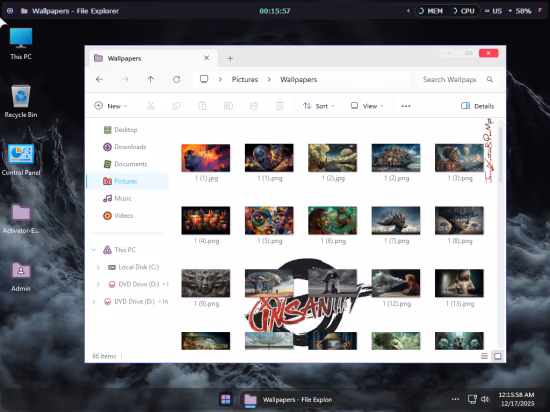
Task: Click the search magnifier icon
Action: tap(490, 80)
